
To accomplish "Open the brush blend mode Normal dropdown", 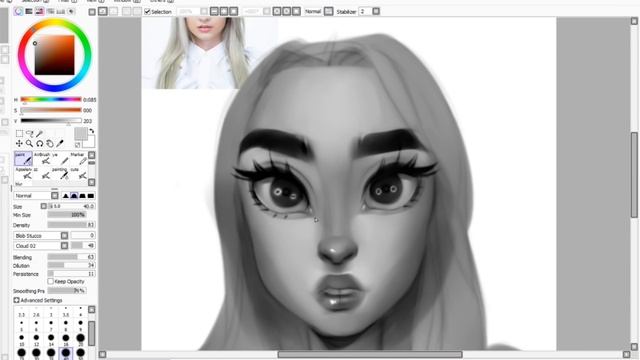I will click(55, 196).
